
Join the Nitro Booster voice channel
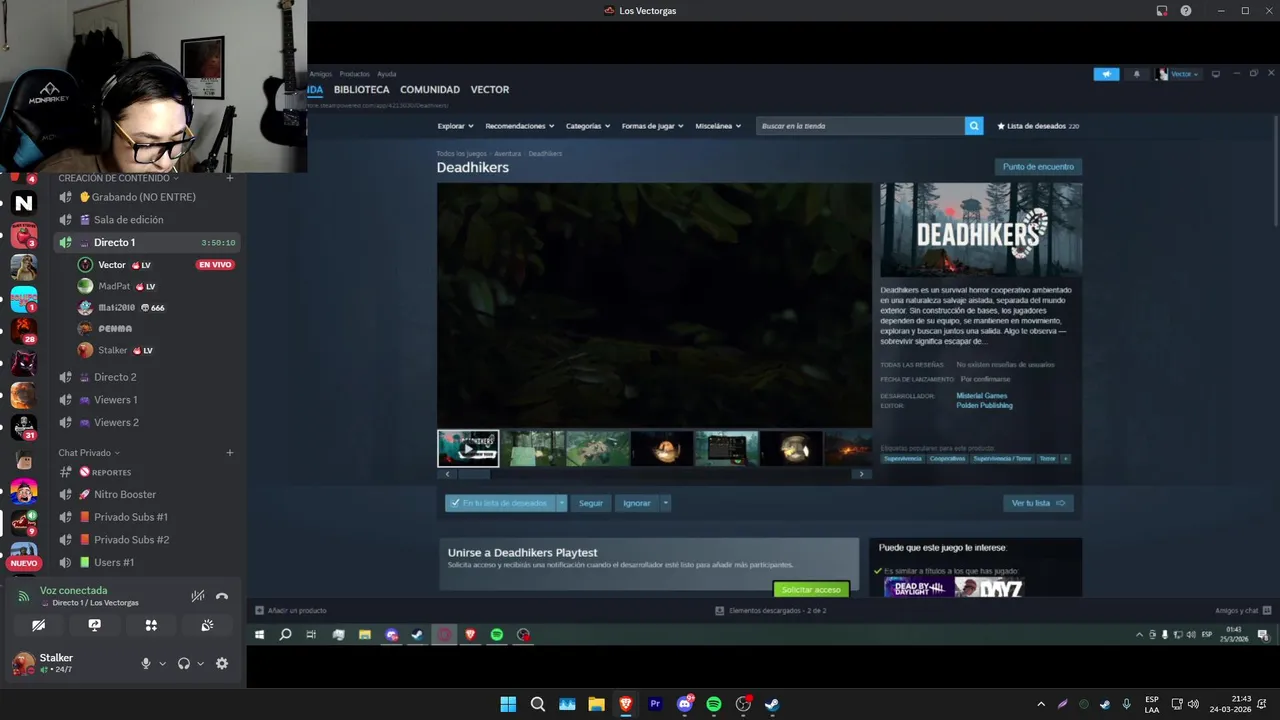[x=147, y=494]
